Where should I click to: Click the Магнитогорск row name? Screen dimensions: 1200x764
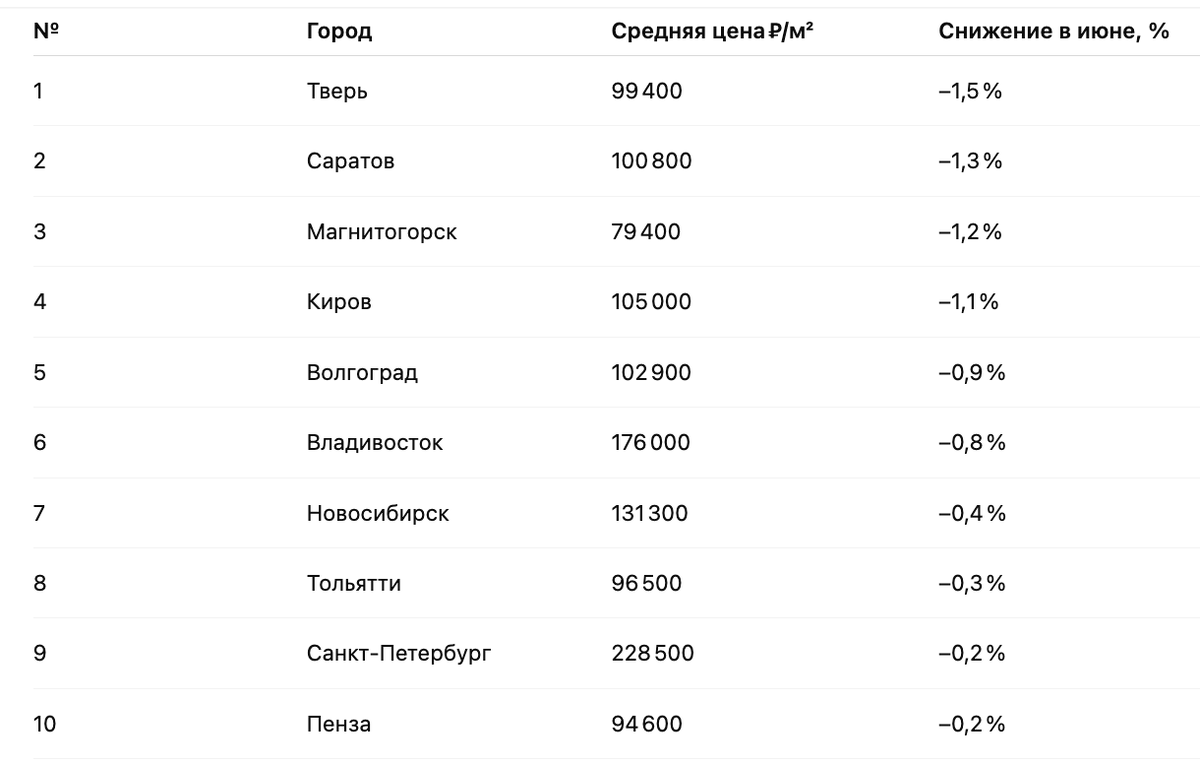point(381,232)
